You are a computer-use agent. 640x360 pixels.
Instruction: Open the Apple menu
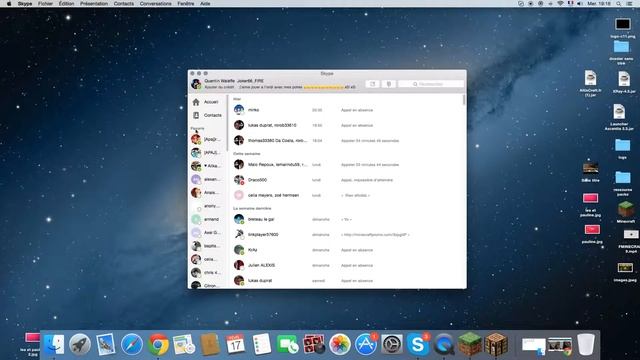tap(9, 4)
